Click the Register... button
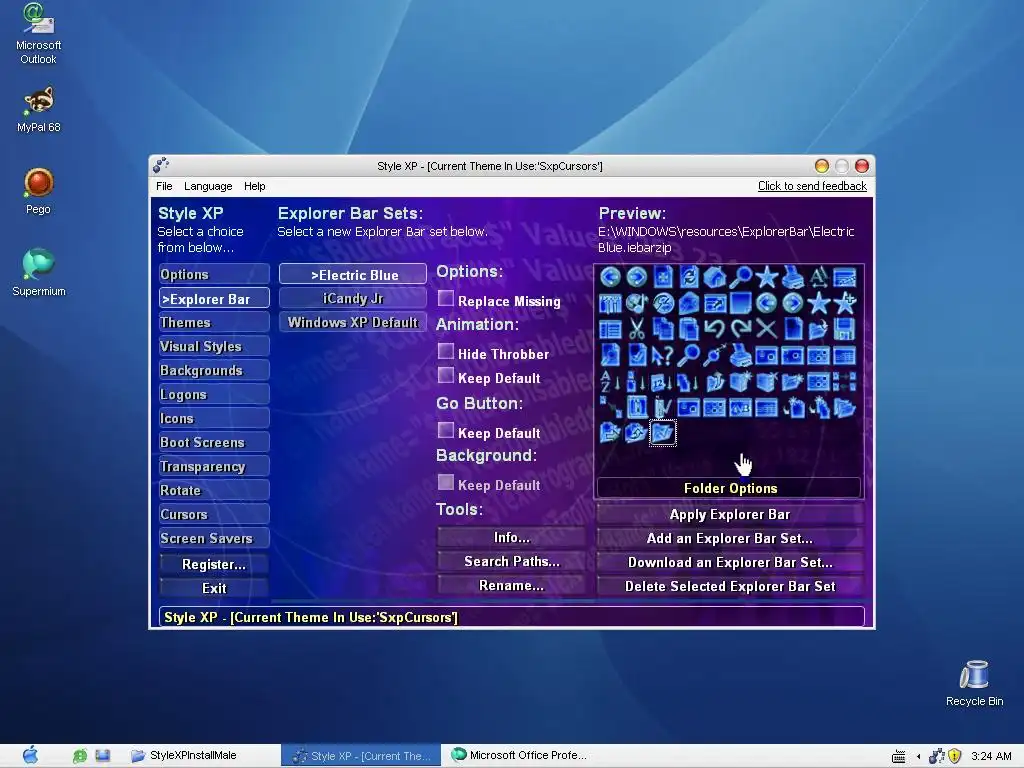Screen dimensions: 1024x768 214,564
